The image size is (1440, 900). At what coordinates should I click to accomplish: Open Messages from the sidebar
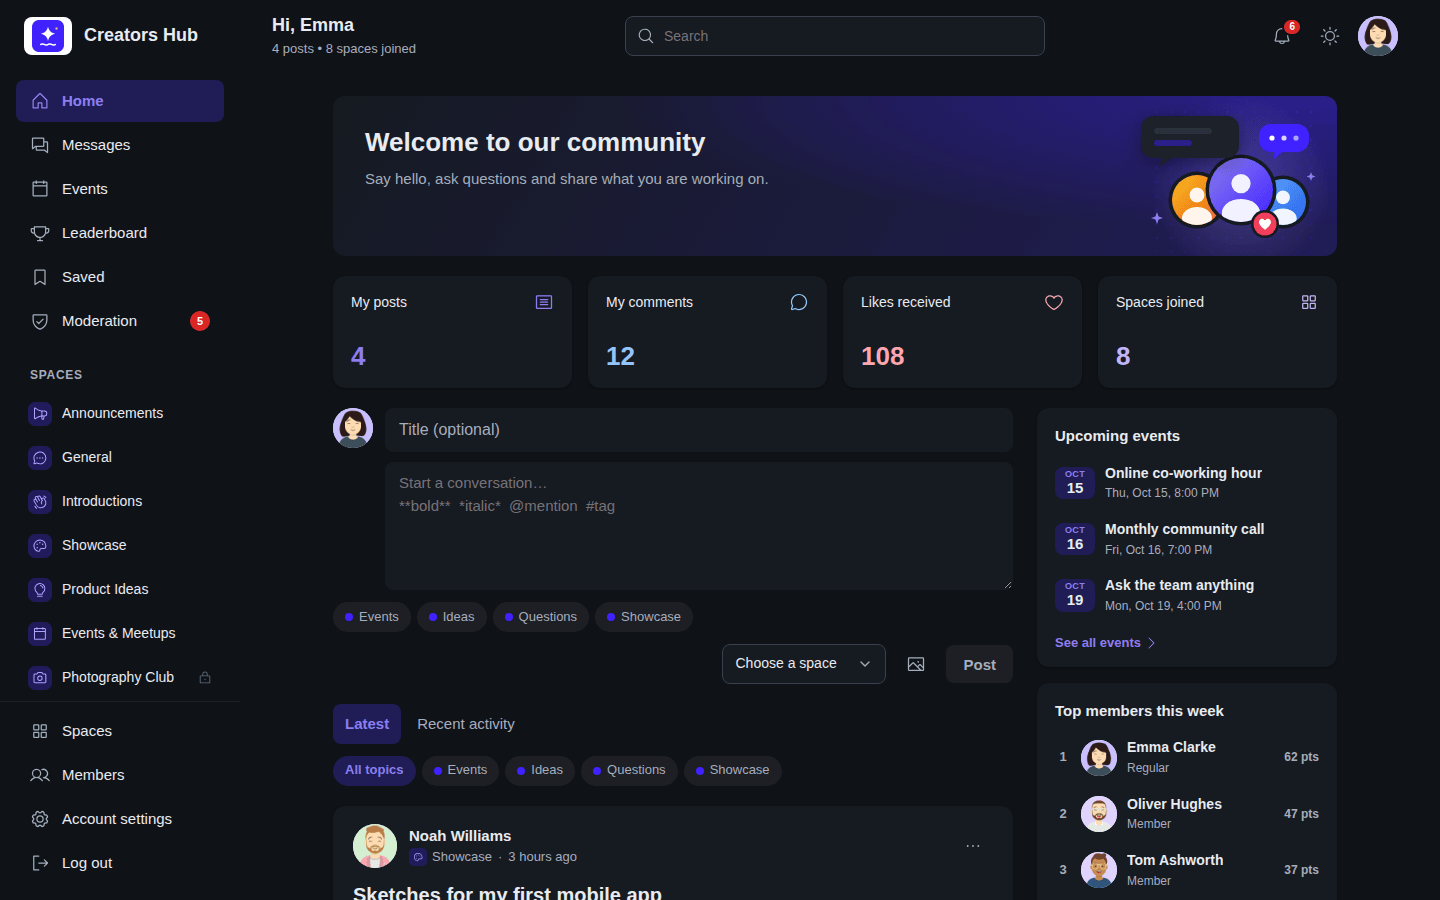(120, 145)
